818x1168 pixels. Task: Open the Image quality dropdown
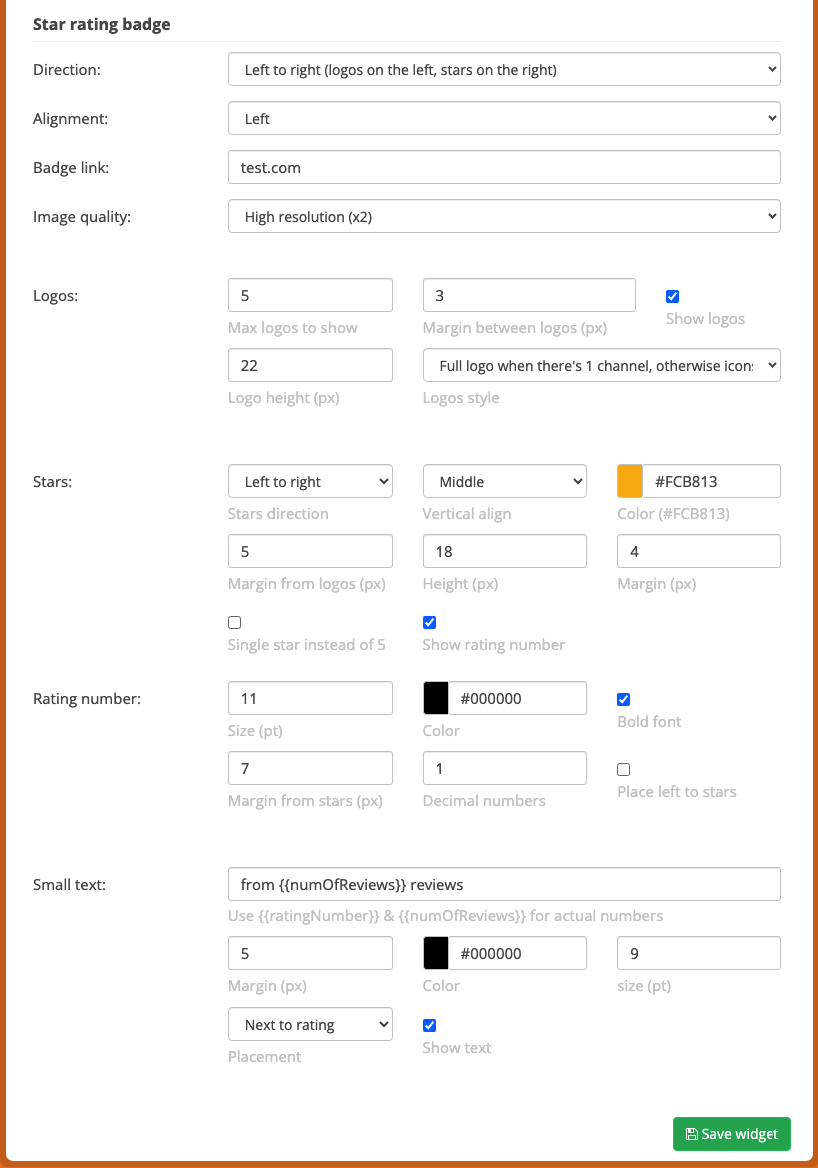coord(504,216)
